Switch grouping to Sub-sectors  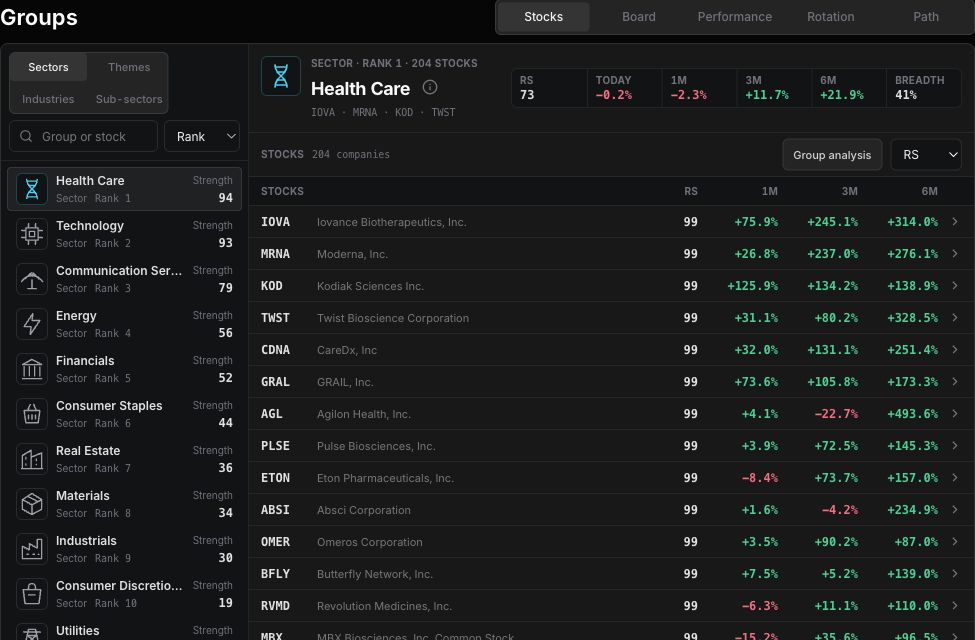pyautogui.click(x=129, y=99)
